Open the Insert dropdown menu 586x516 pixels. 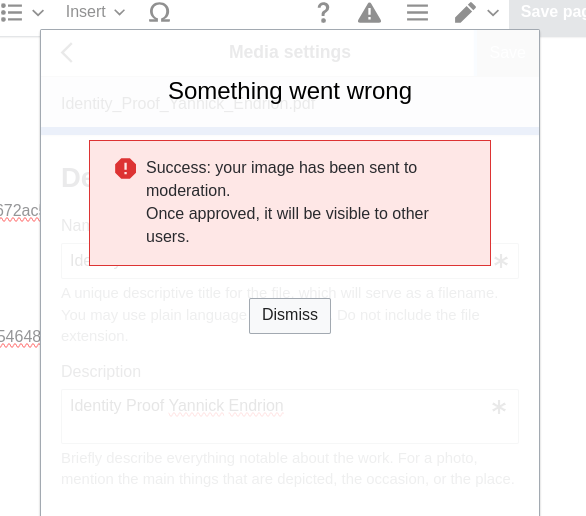[x=95, y=12]
